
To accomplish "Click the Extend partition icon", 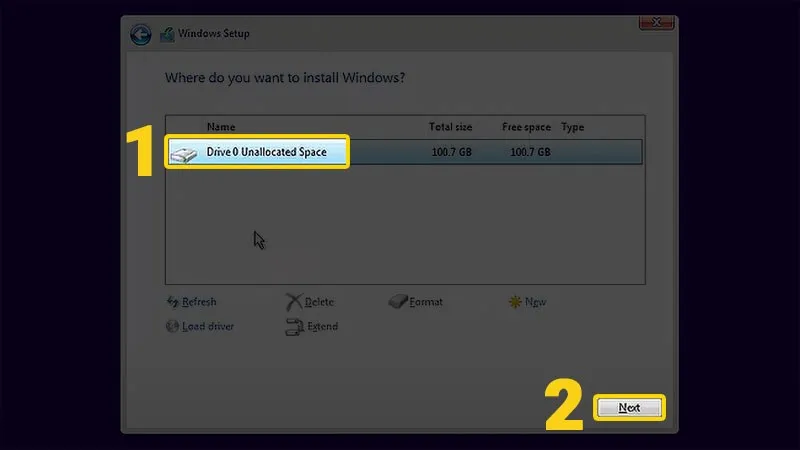I will (x=294, y=326).
